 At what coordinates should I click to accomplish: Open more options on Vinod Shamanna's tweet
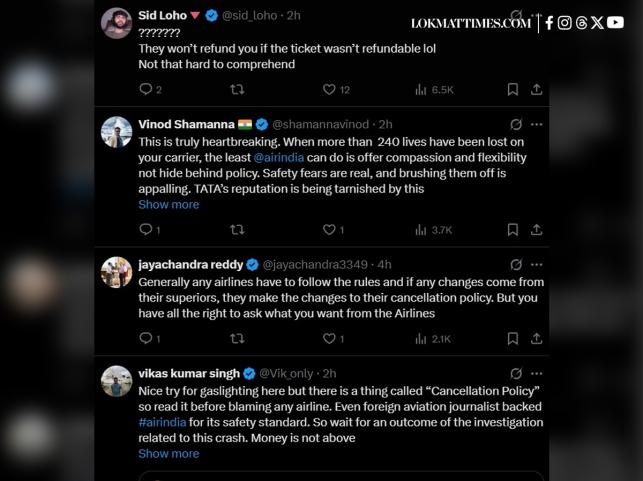pos(537,125)
